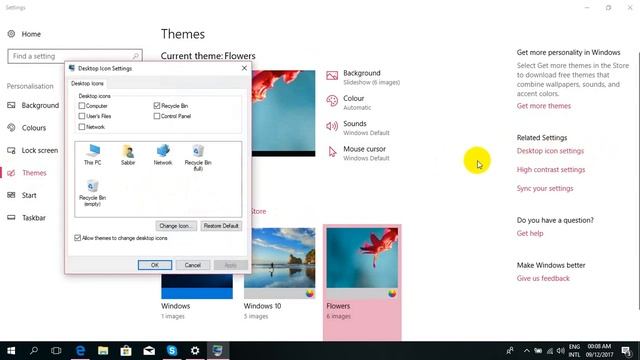Open Sounds speaker theme option icon
This screenshot has height=360, width=640.
(x=332, y=126)
